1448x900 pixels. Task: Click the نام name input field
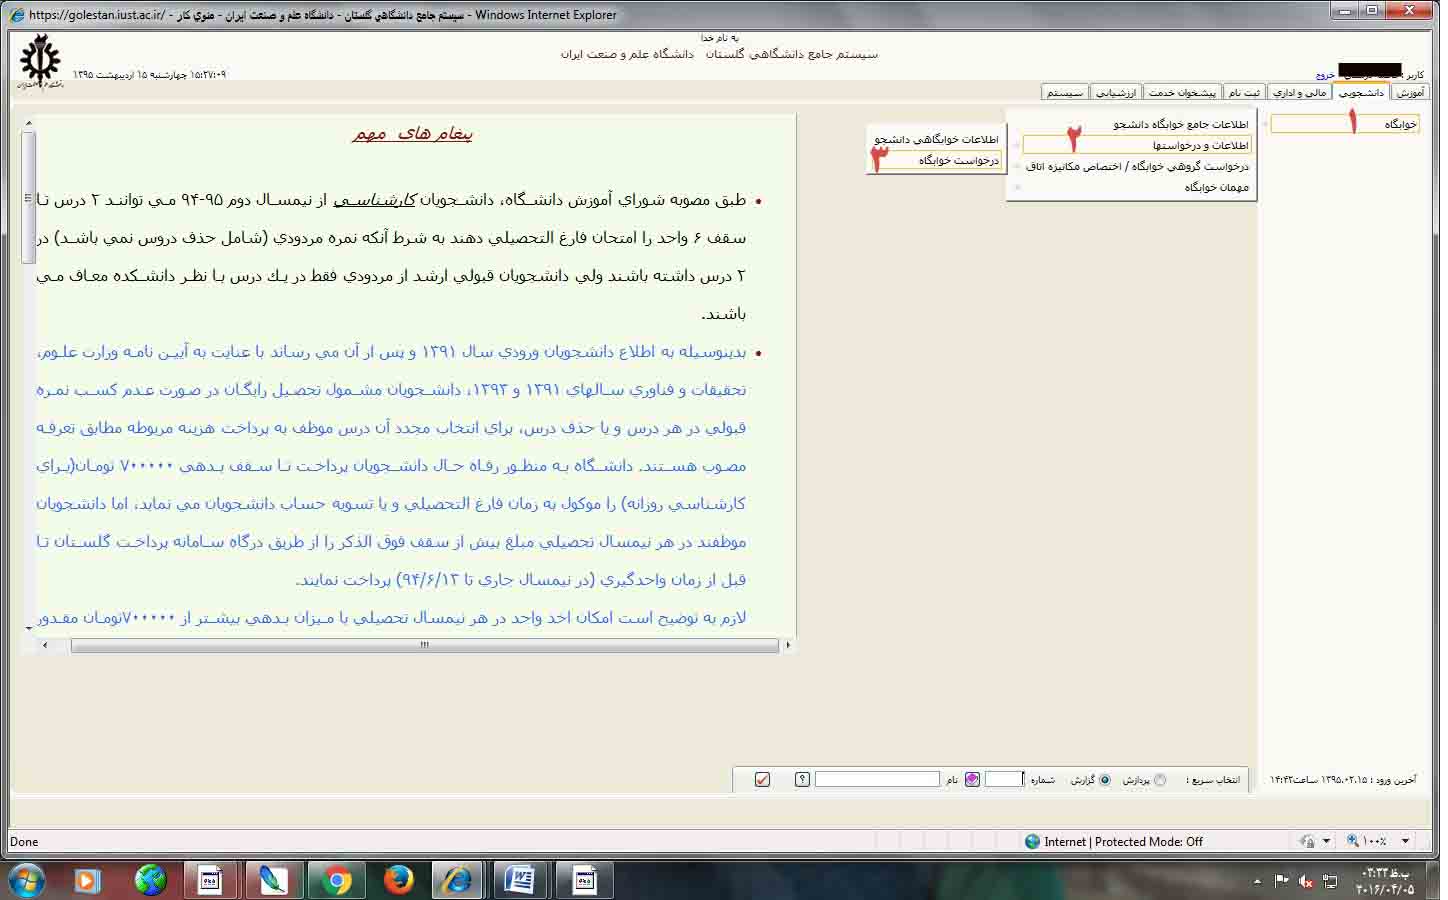pos(877,779)
